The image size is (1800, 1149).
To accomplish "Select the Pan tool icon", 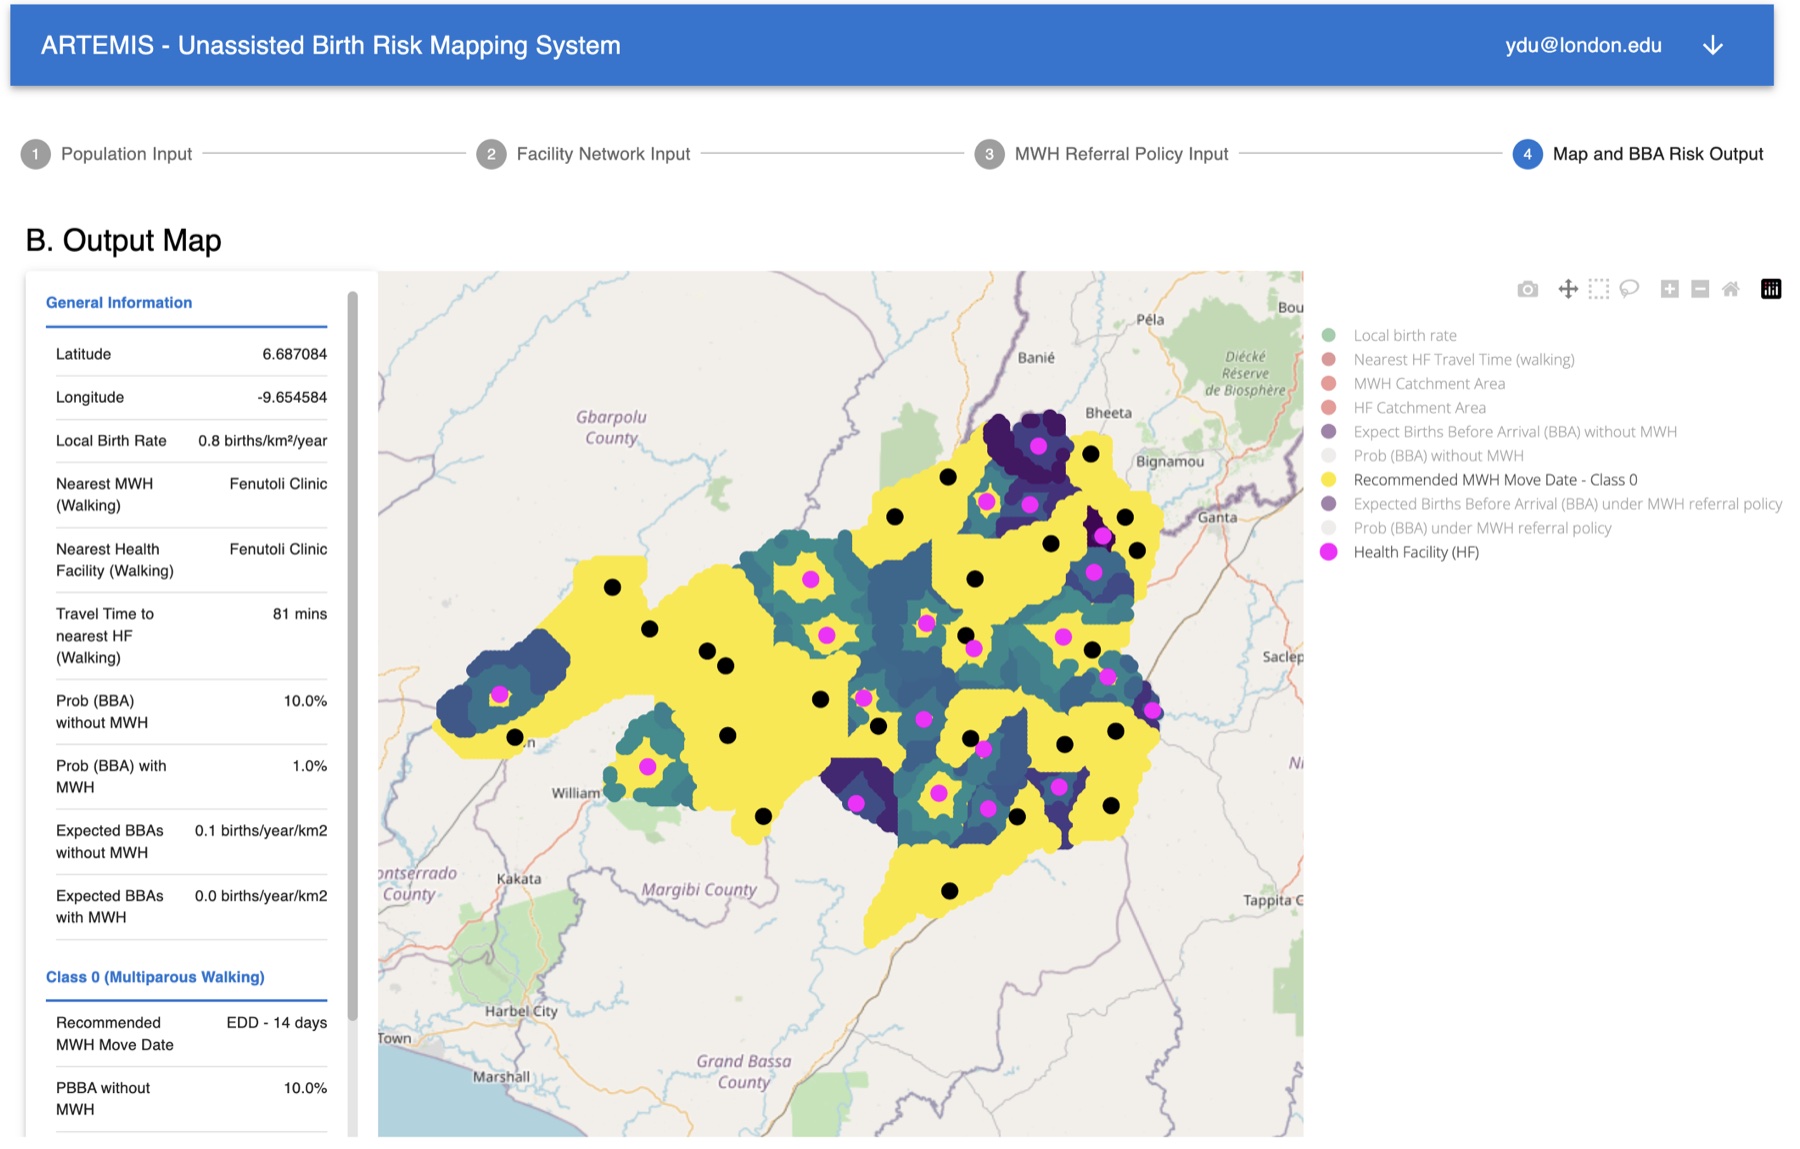I will click(1568, 289).
